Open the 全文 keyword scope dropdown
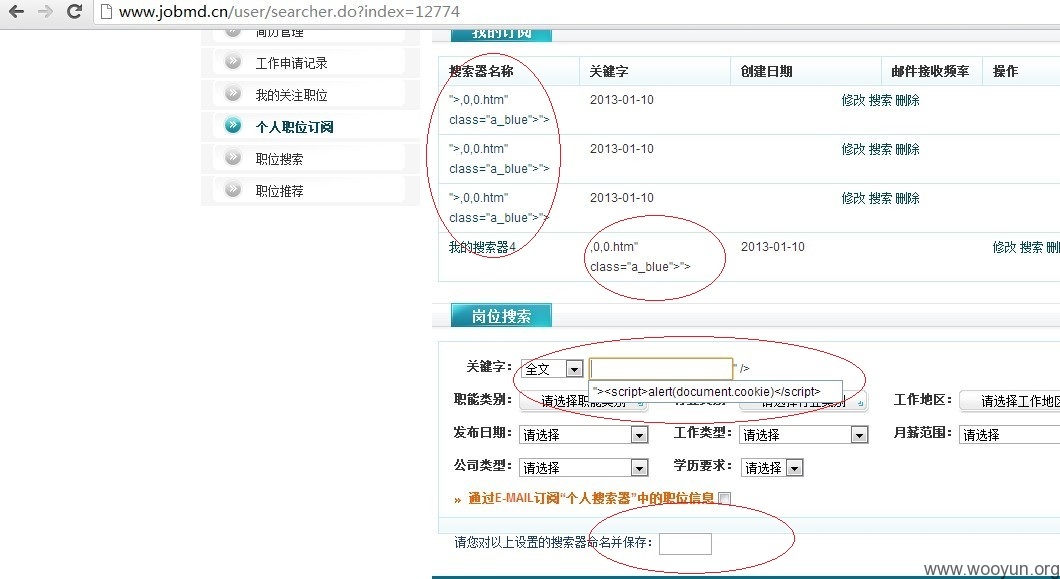1060x579 pixels. point(552,369)
